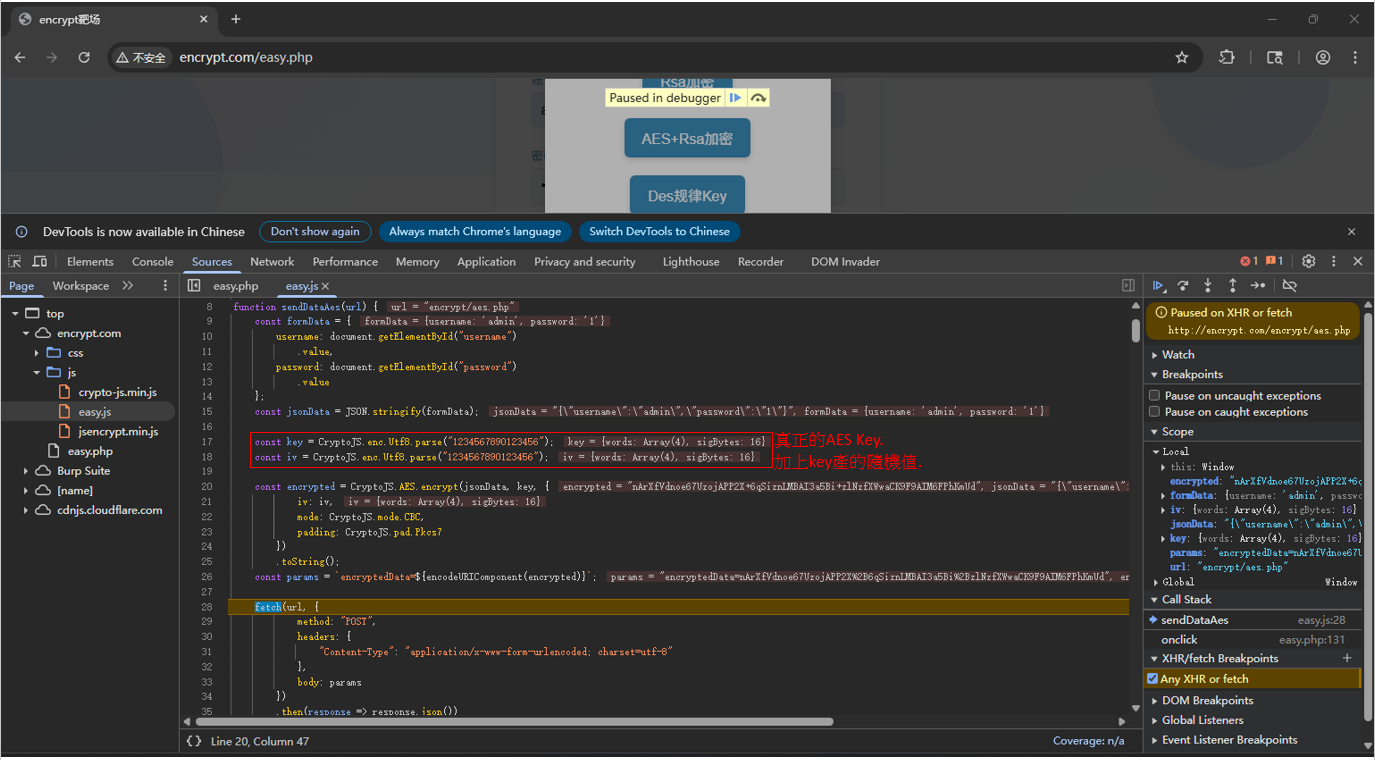Enable Pause on caught exceptions

[x=1155, y=412]
